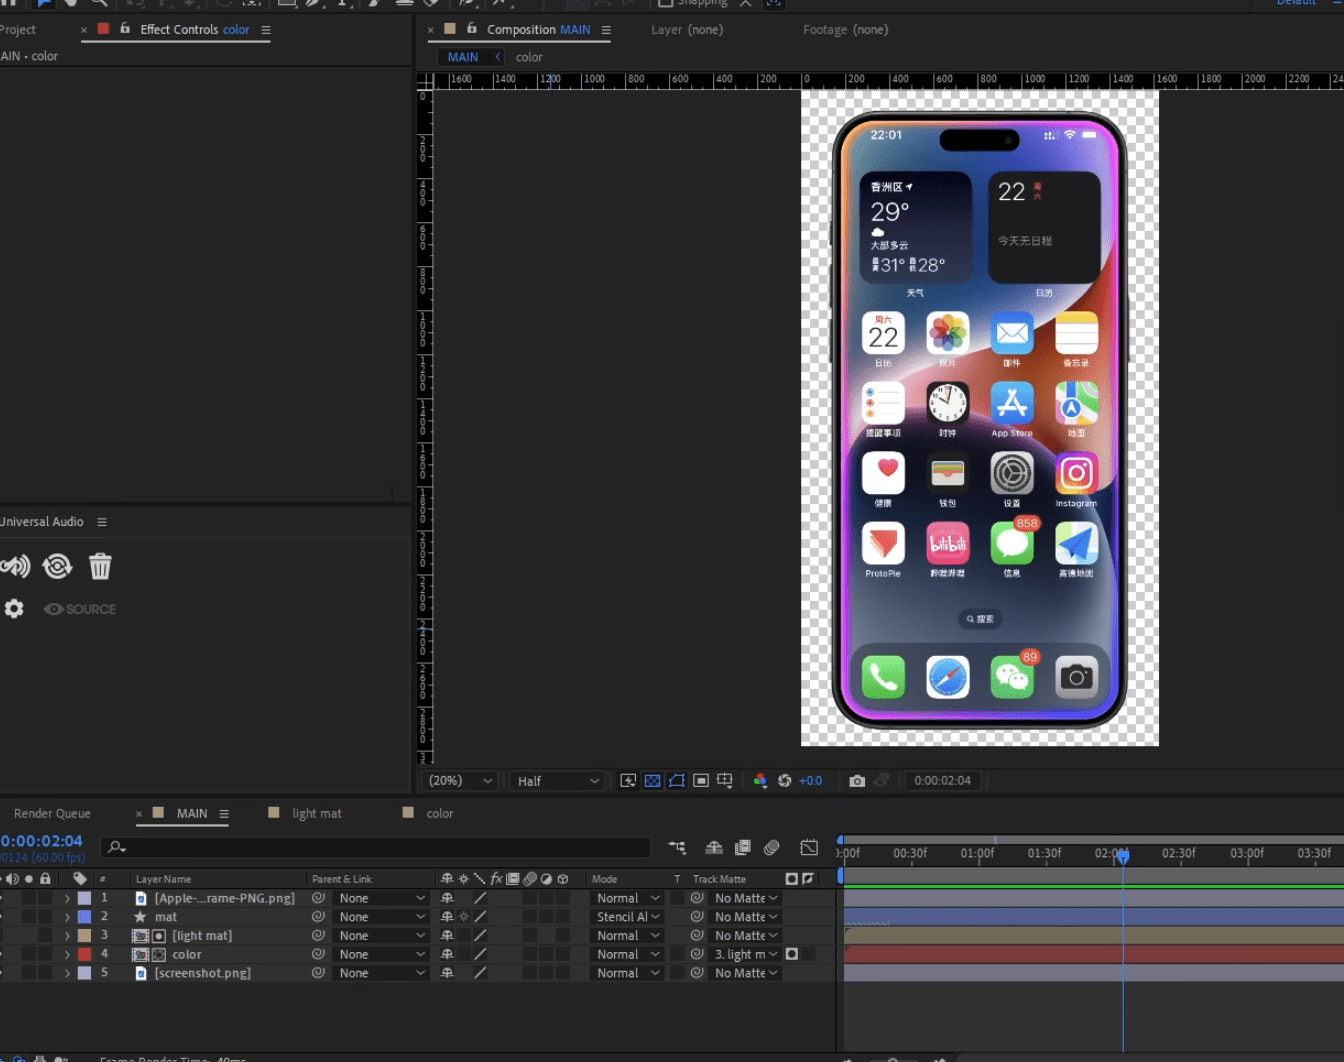Open the MAIN timeline panel menu
This screenshot has height=1062, width=1344.
click(224, 814)
